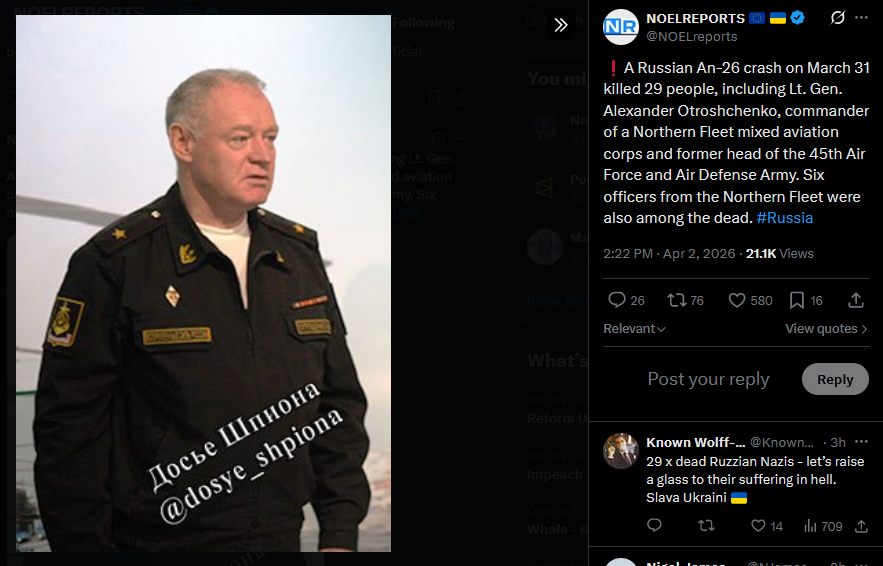
Task: Click the grey Reply button
Action: (x=835, y=379)
